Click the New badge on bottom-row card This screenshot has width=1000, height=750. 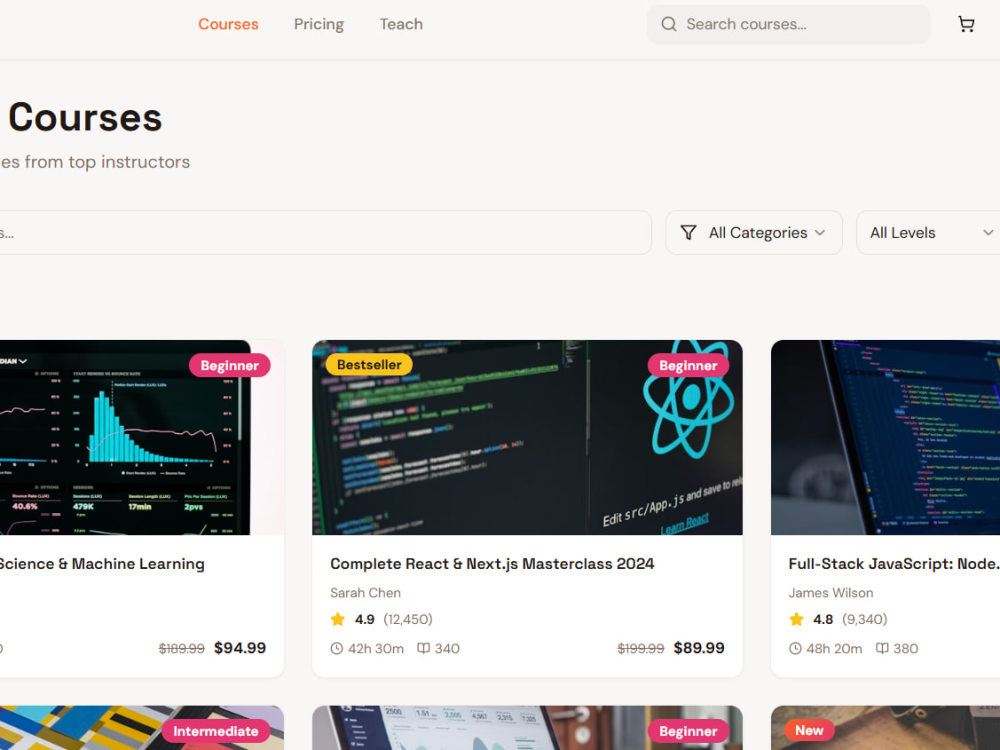pos(809,730)
